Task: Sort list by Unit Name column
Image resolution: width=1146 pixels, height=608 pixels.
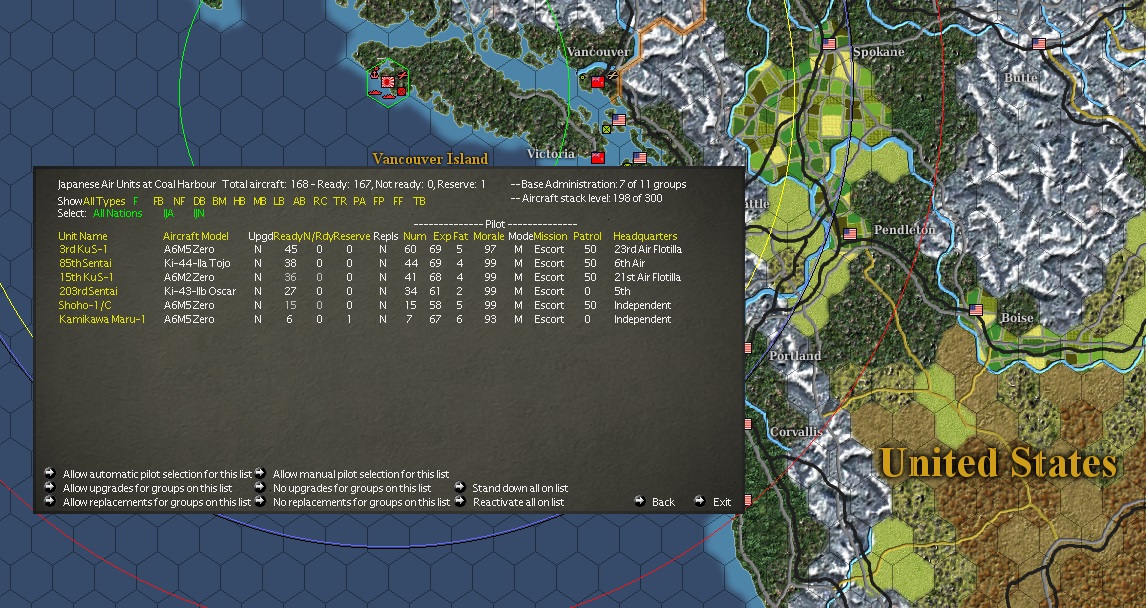Action: click(83, 236)
